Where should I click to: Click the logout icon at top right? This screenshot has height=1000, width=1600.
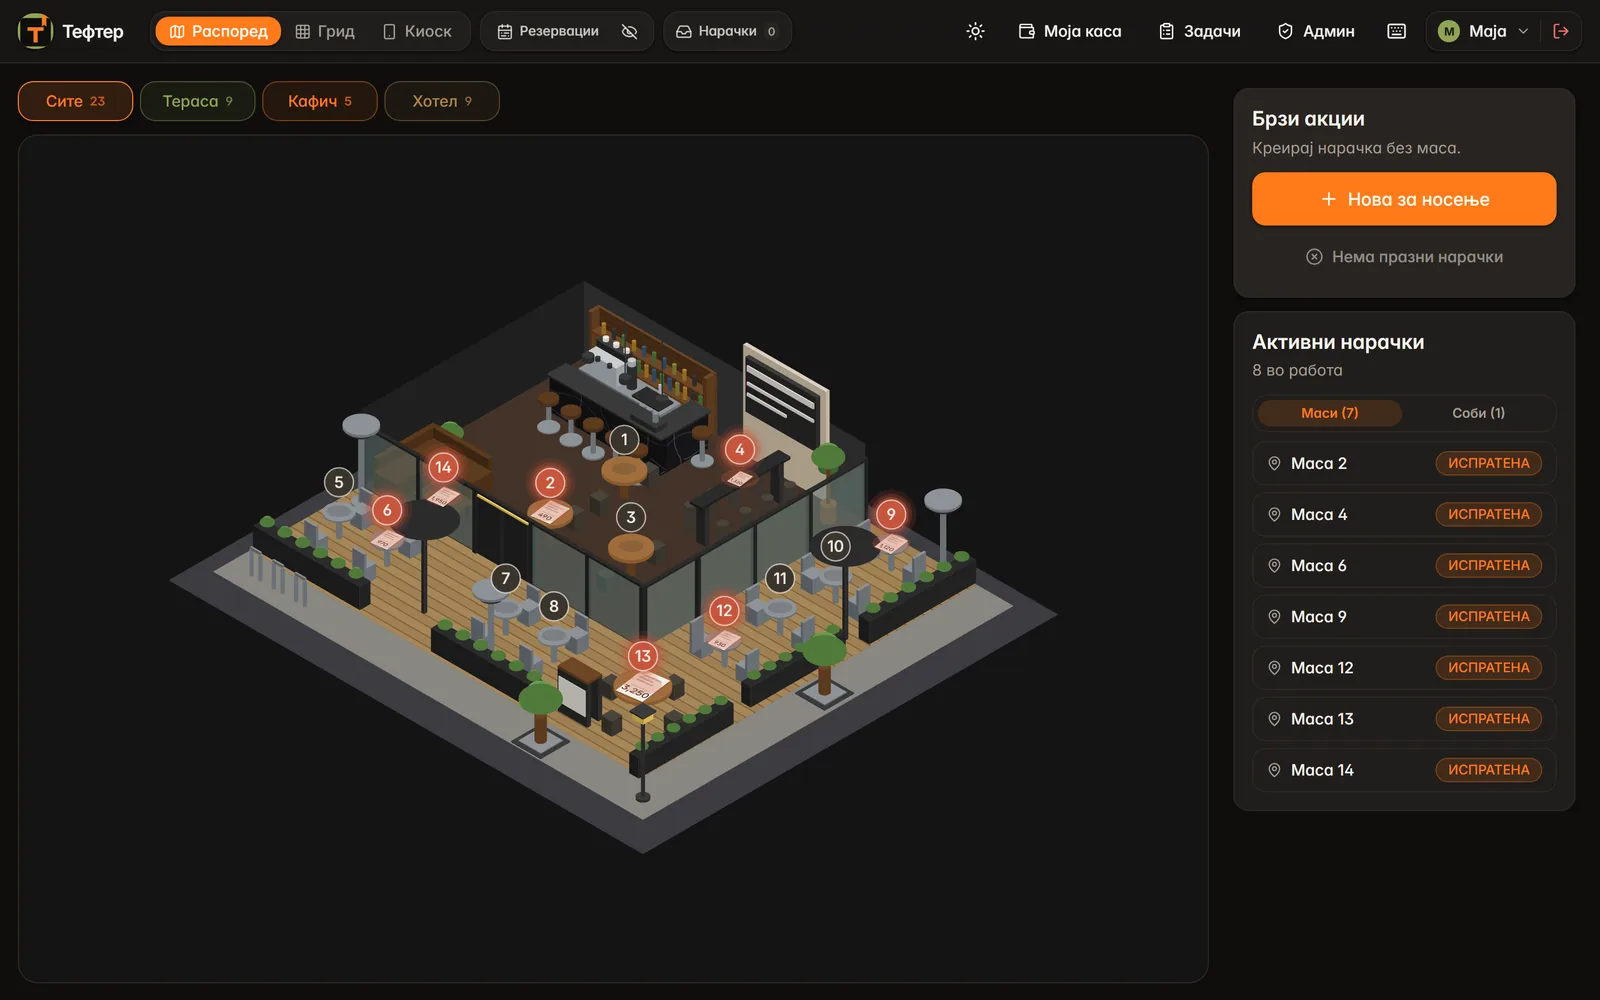point(1560,31)
